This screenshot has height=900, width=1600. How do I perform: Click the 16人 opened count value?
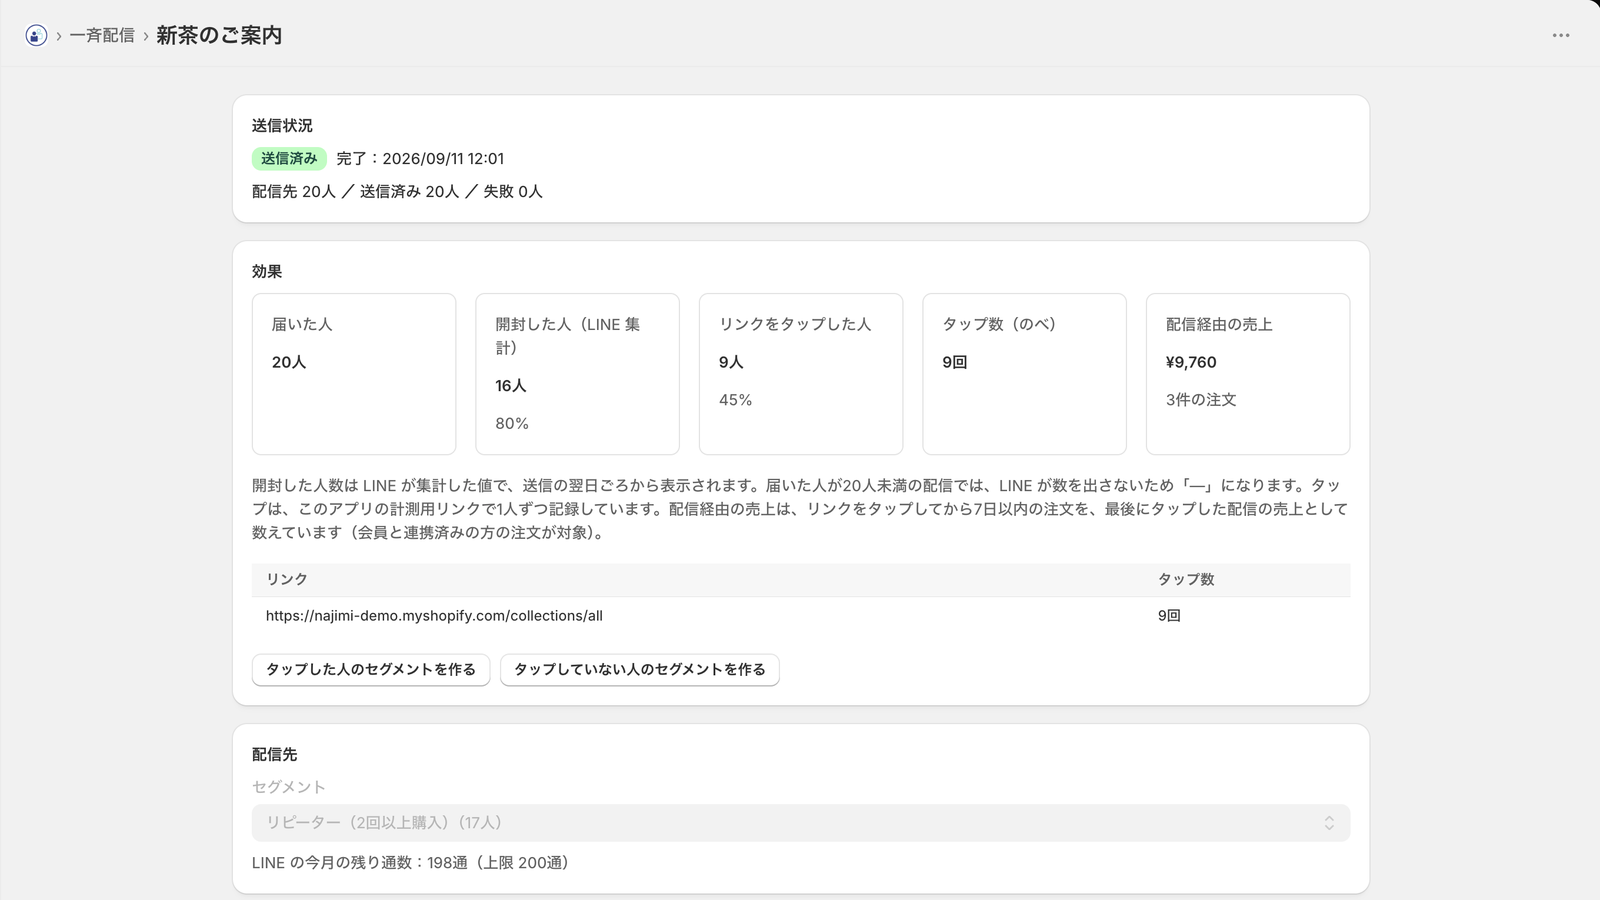(511, 385)
